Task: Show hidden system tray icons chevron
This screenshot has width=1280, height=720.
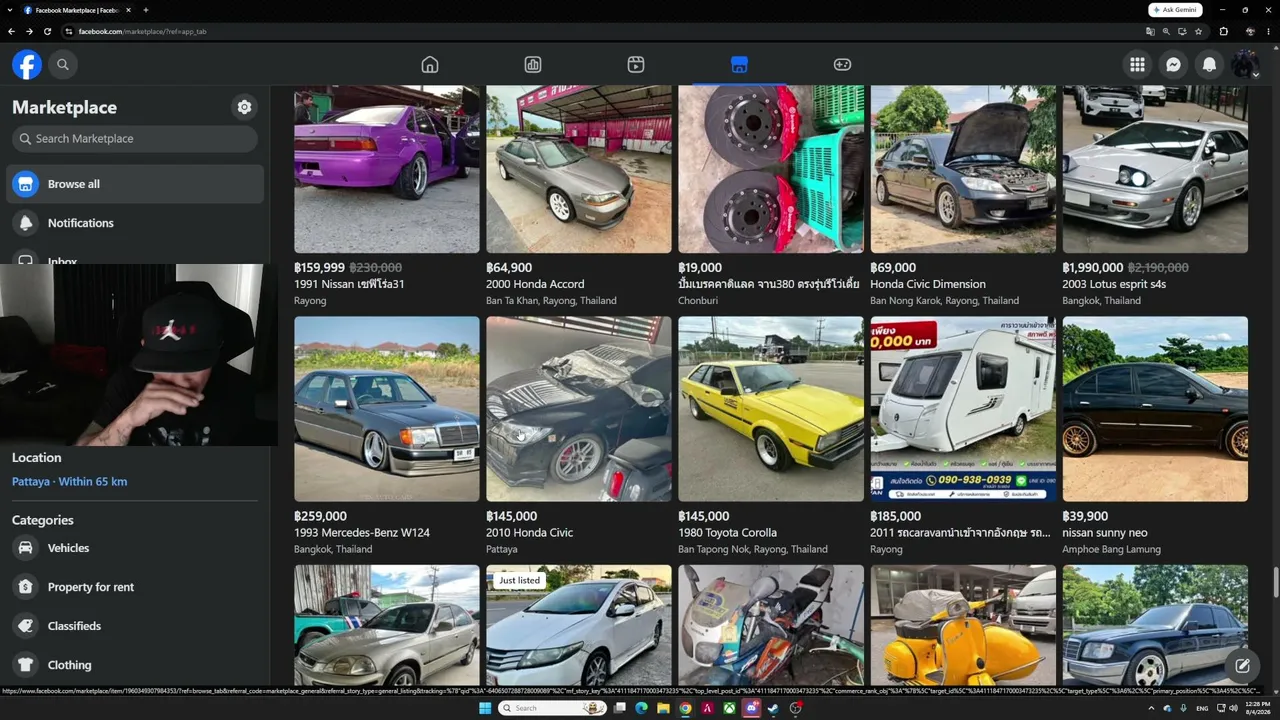Action: 1151,708
